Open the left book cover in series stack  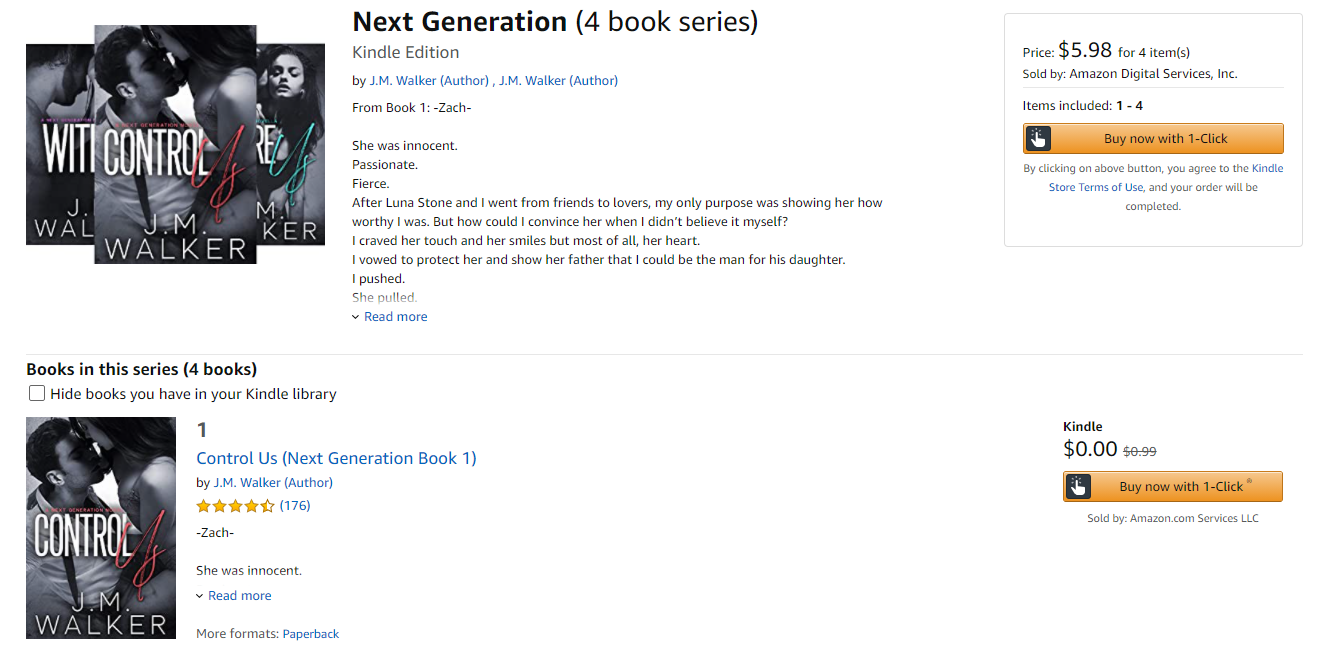tap(60, 145)
